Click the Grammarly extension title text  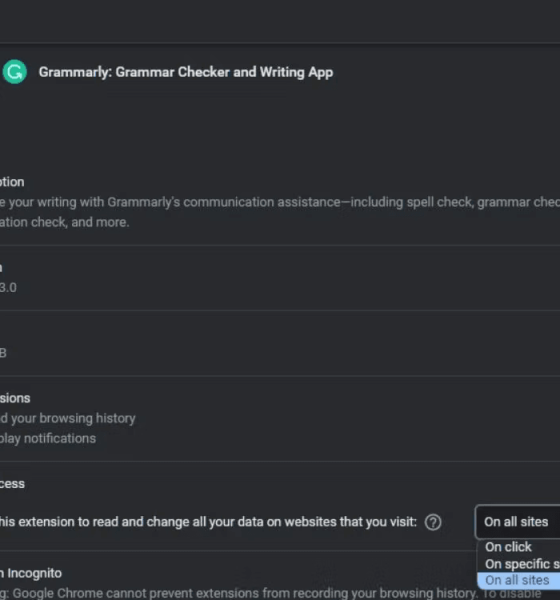[x=186, y=72]
